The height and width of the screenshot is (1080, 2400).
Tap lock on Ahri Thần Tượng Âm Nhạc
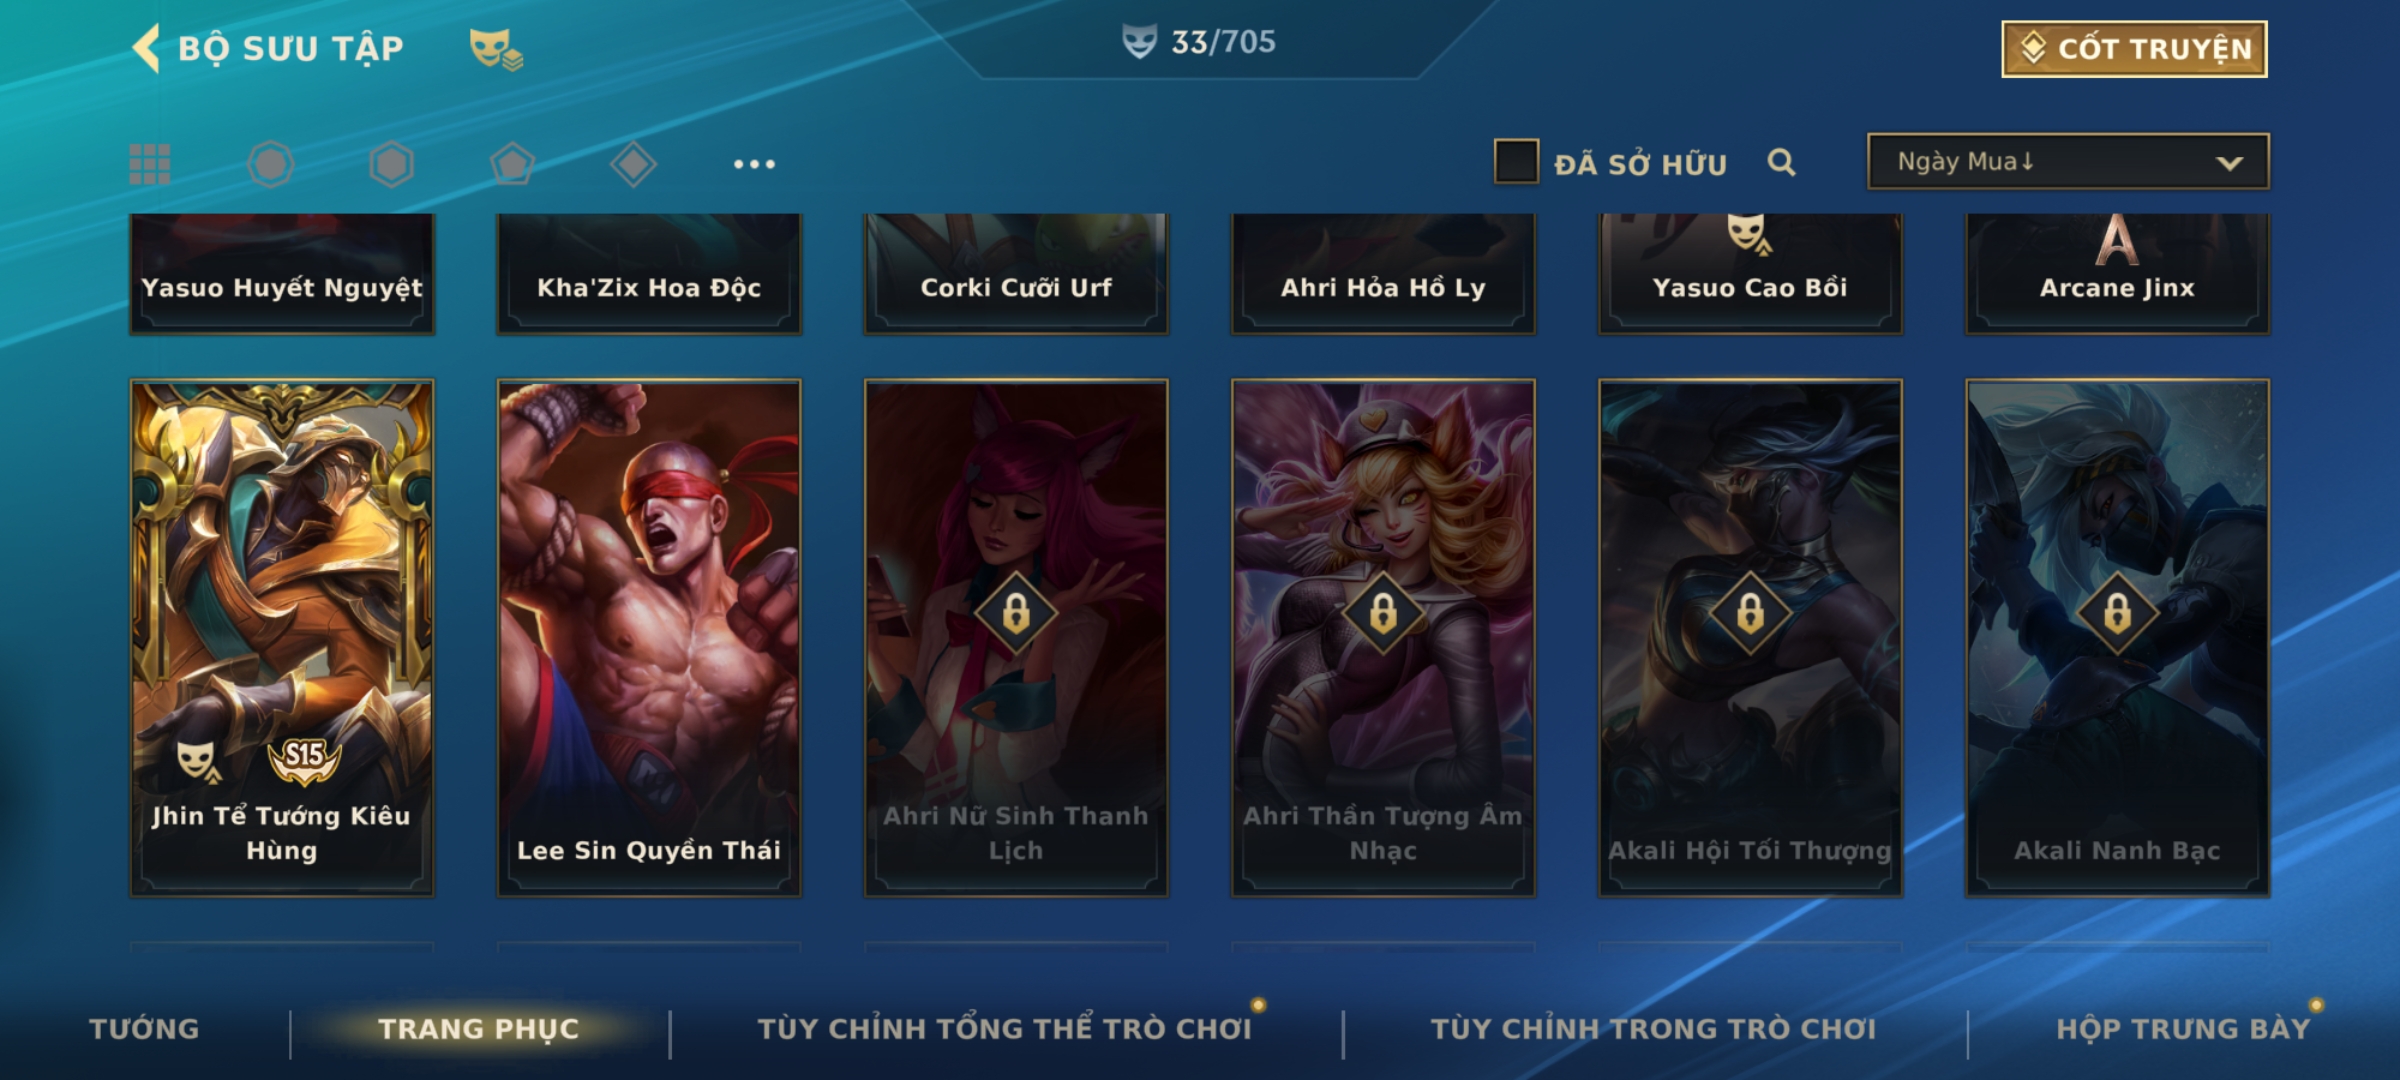click(1383, 612)
